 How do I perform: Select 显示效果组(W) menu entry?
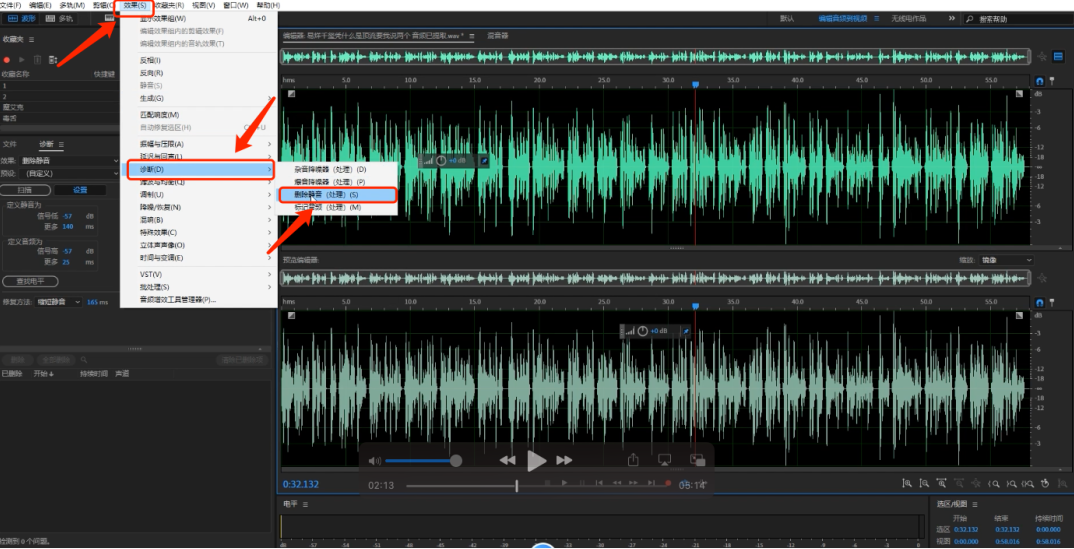[199, 18]
